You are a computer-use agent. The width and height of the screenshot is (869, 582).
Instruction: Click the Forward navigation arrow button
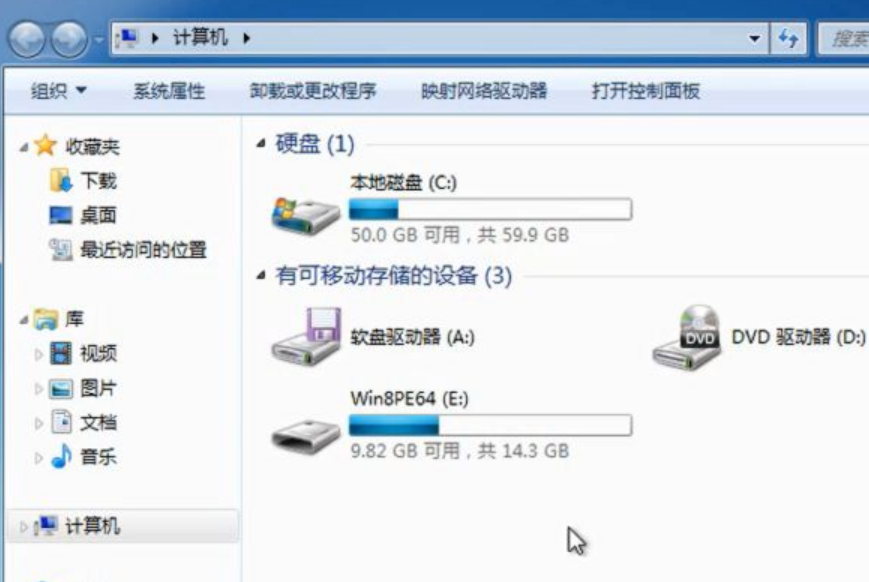[x=69, y=39]
